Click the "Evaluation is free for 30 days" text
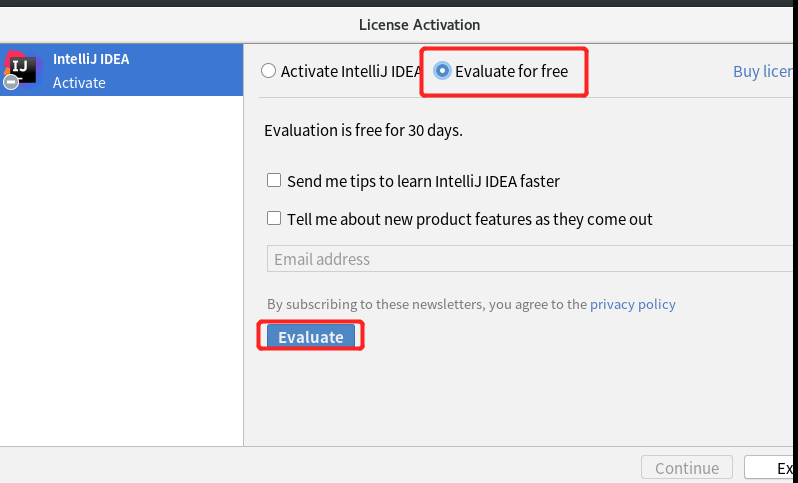798x483 pixels. click(363, 130)
